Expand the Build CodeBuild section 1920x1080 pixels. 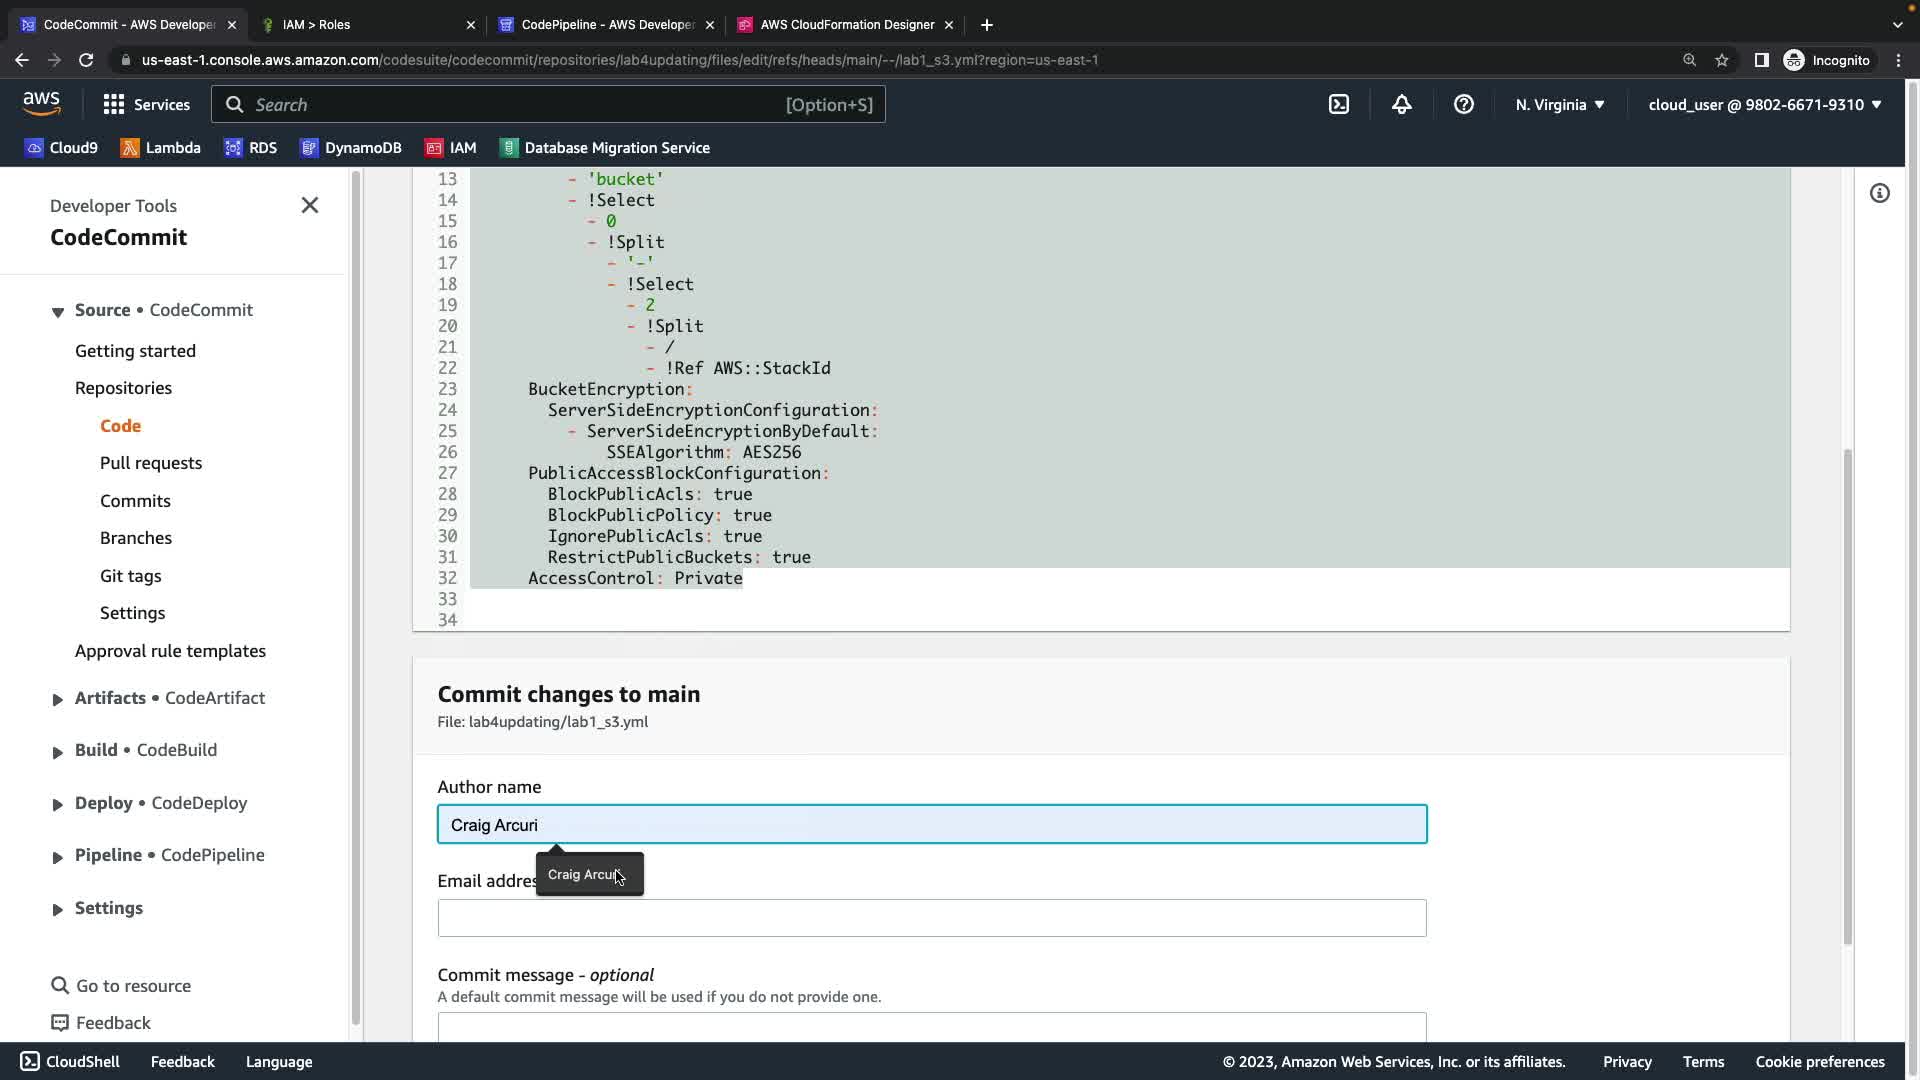tap(57, 751)
